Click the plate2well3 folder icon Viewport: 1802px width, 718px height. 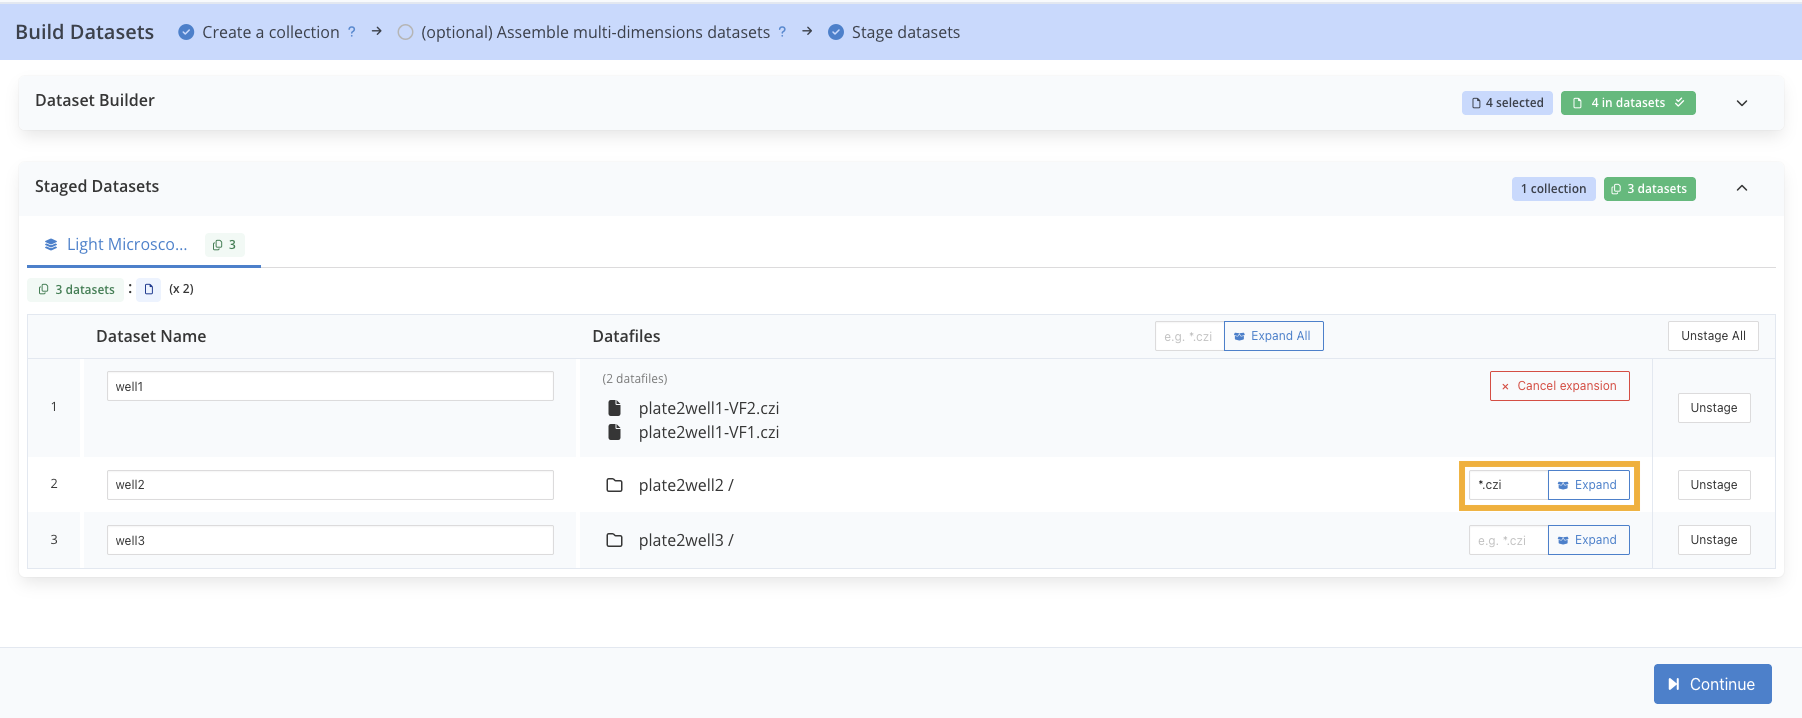[x=615, y=540]
